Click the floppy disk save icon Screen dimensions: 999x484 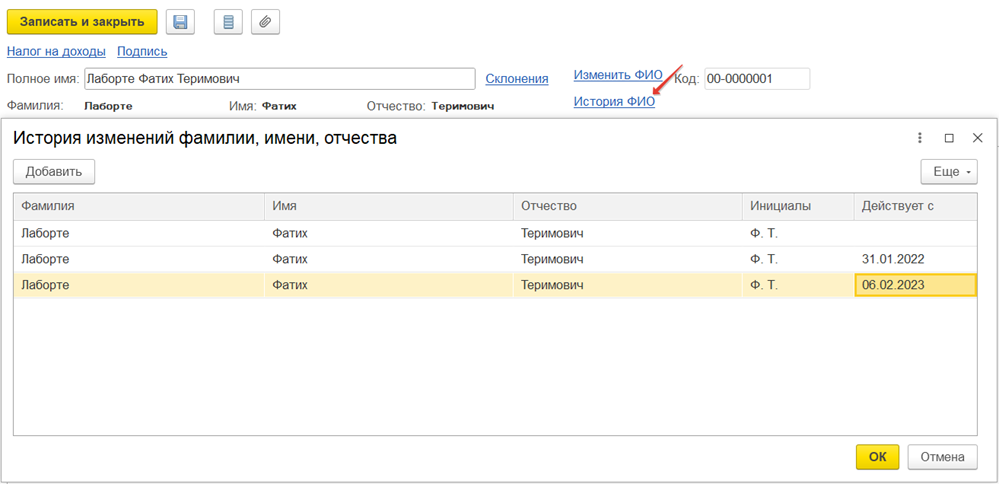pos(180,22)
